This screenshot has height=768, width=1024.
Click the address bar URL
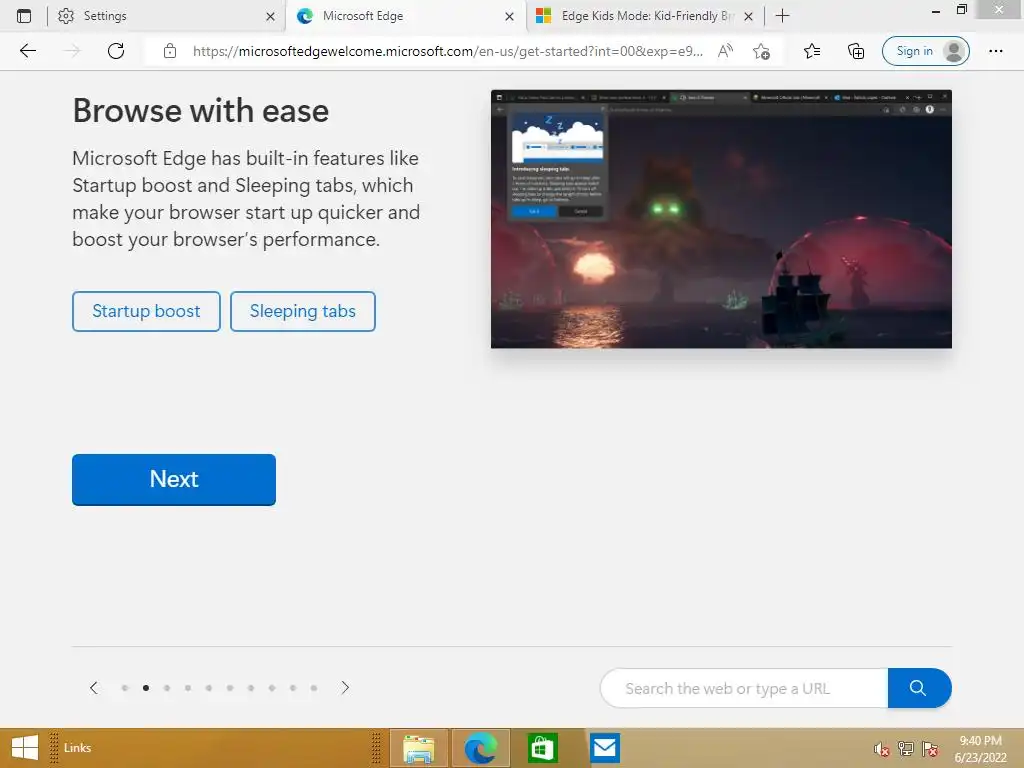click(x=448, y=51)
